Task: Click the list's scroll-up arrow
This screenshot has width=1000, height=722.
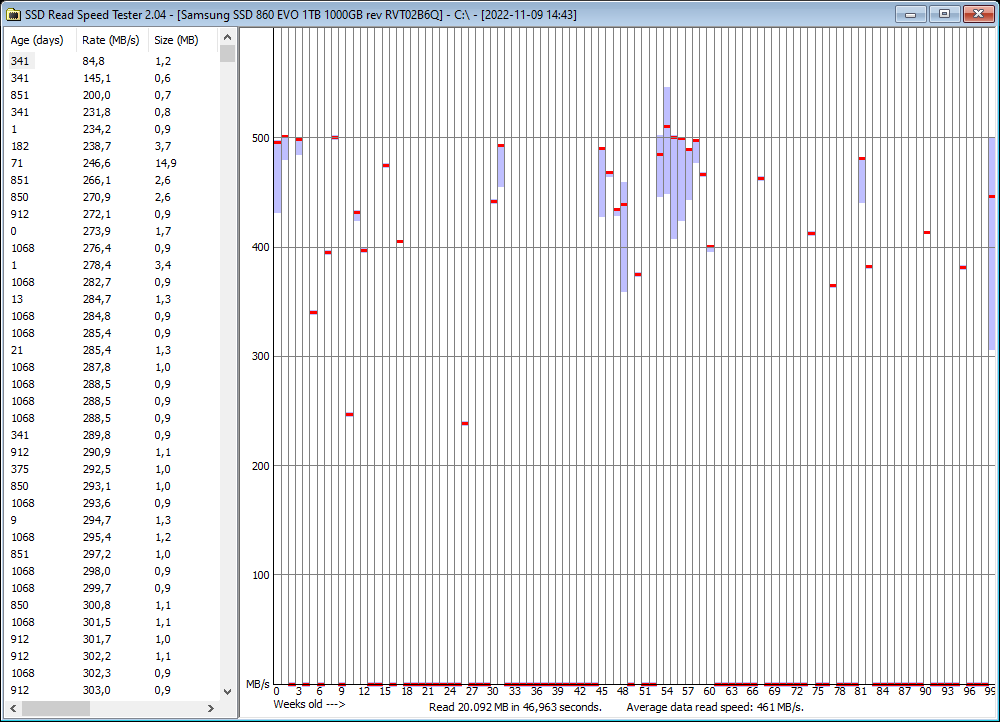Action: (227, 38)
